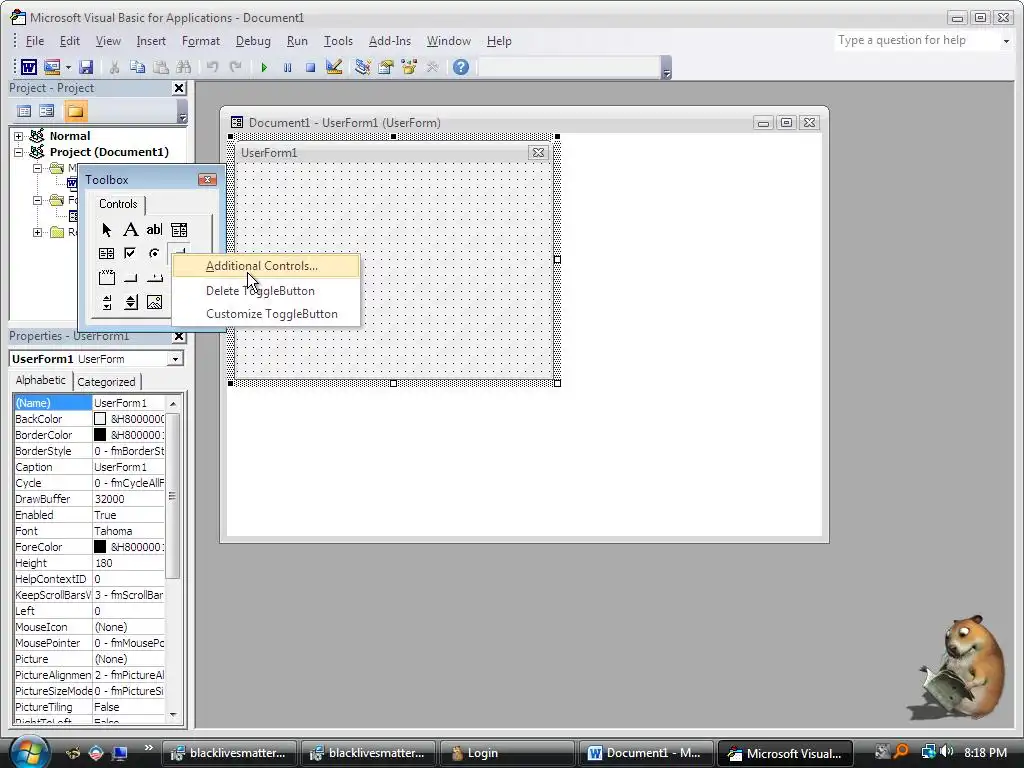This screenshot has width=1024, height=768.
Task: Toggle Design Mode toolbar icon
Action: tap(334, 67)
